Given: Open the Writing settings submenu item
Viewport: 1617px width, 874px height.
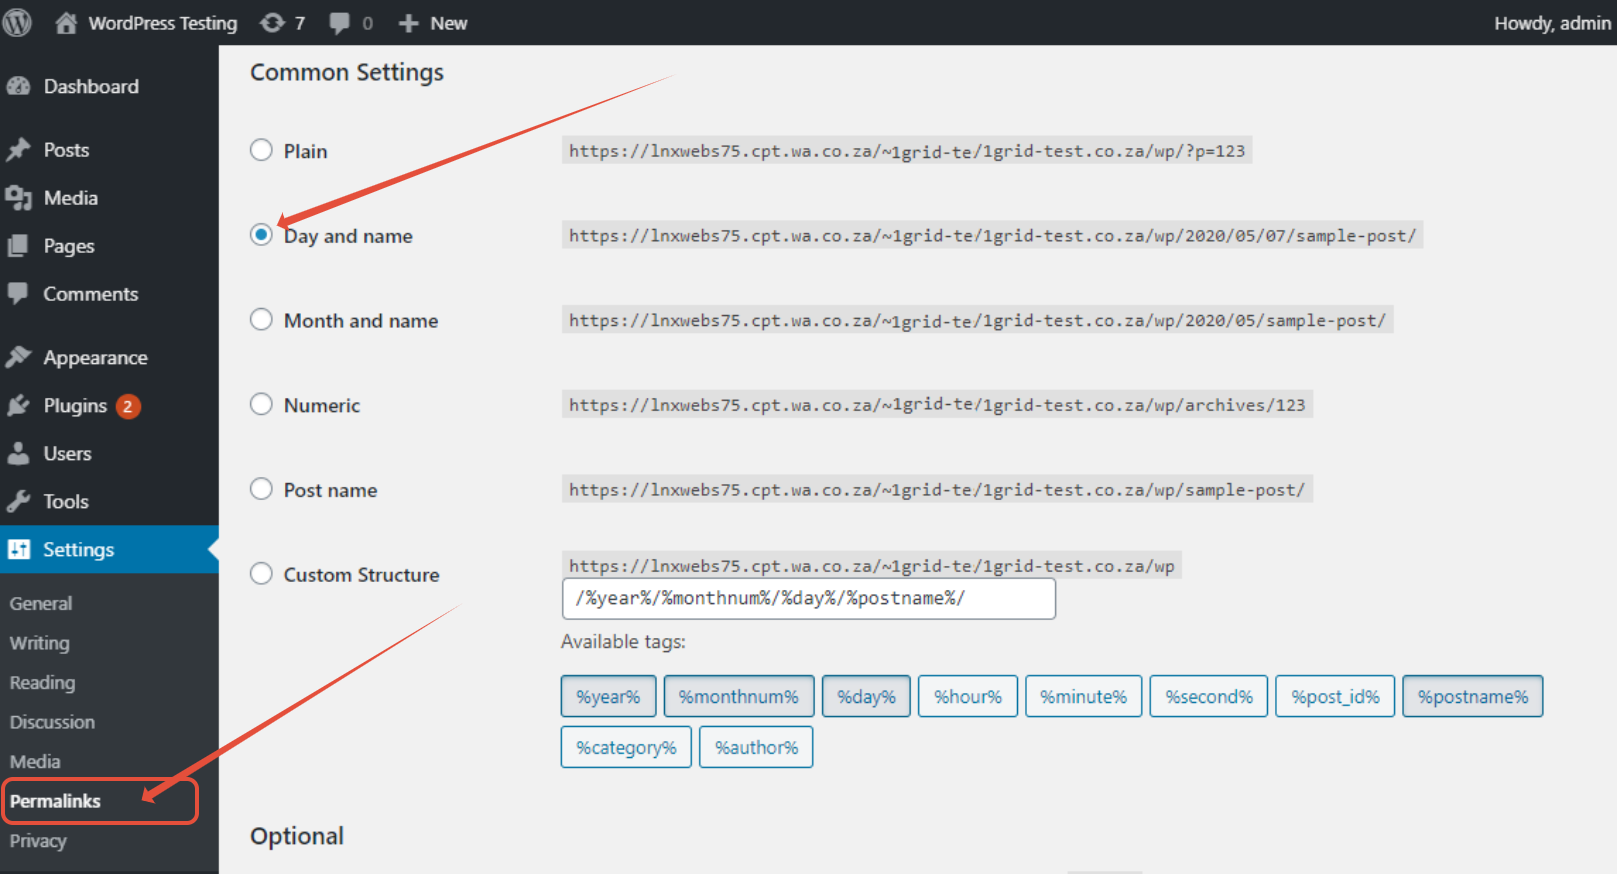Looking at the screenshot, I should pyautogui.click(x=40, y=643).
